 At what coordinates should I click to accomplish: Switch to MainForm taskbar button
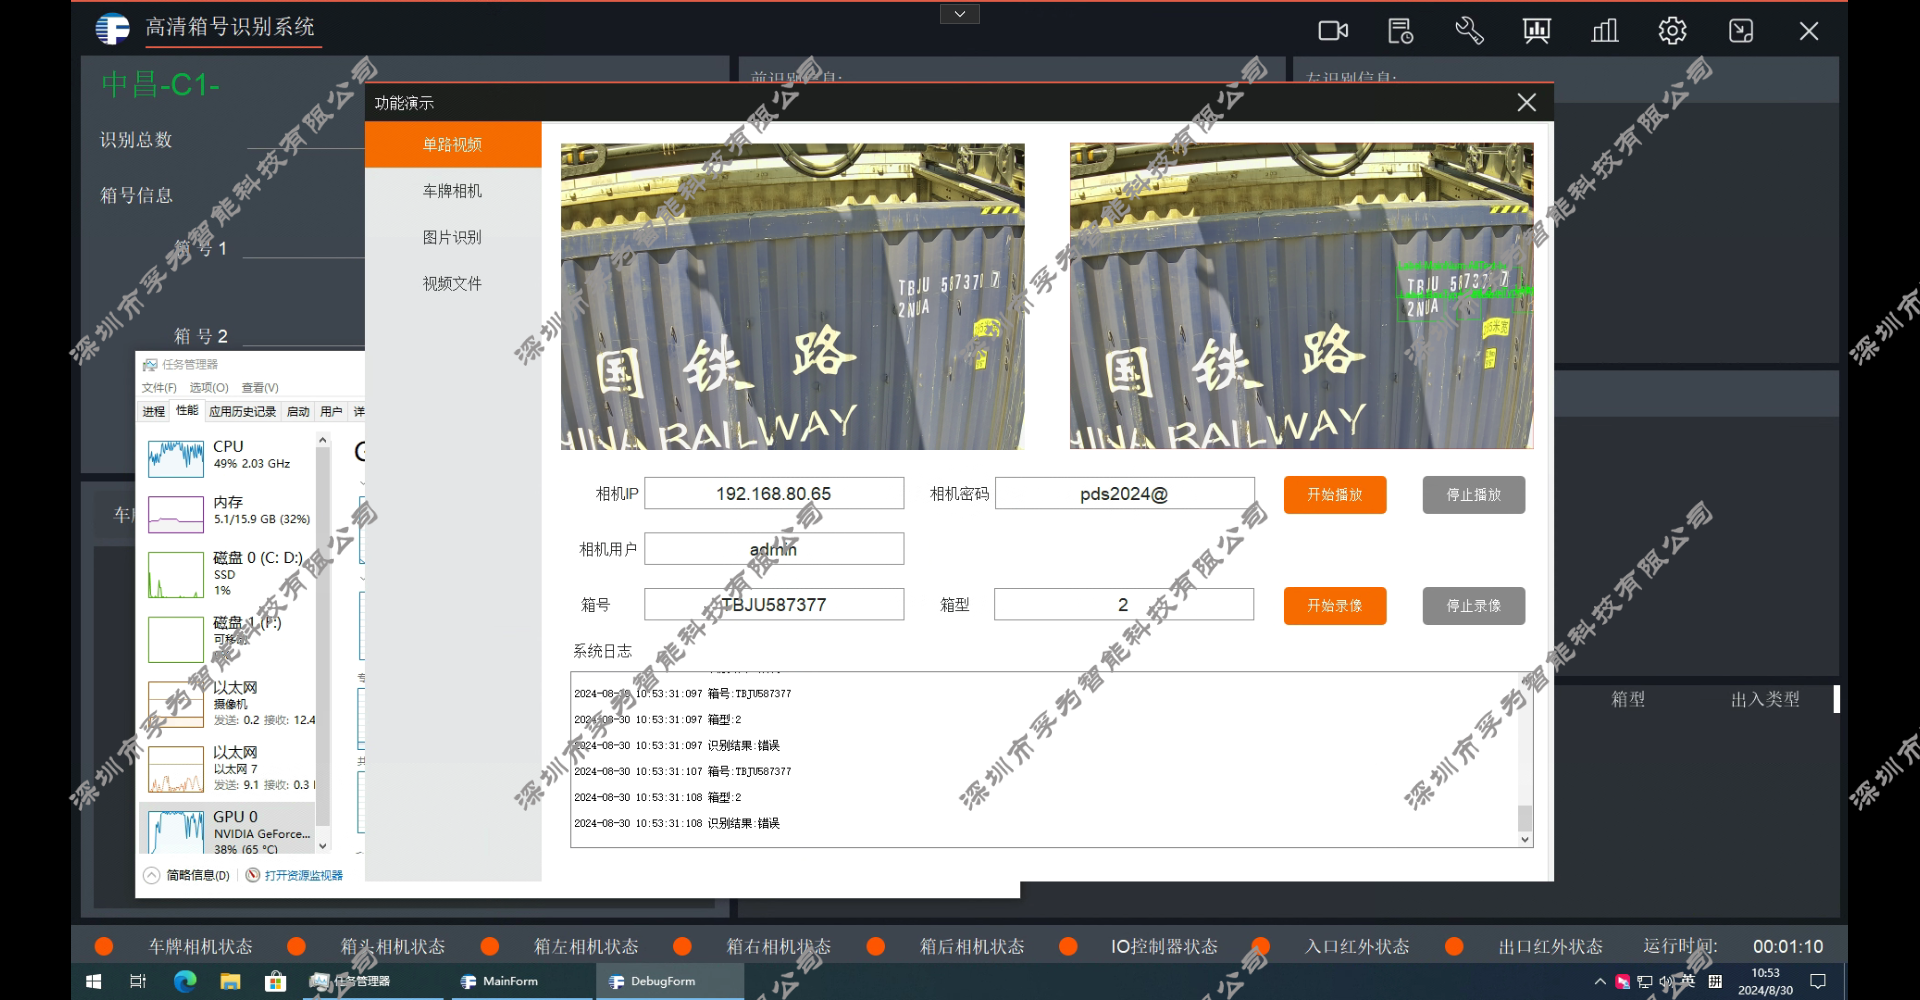520,982
